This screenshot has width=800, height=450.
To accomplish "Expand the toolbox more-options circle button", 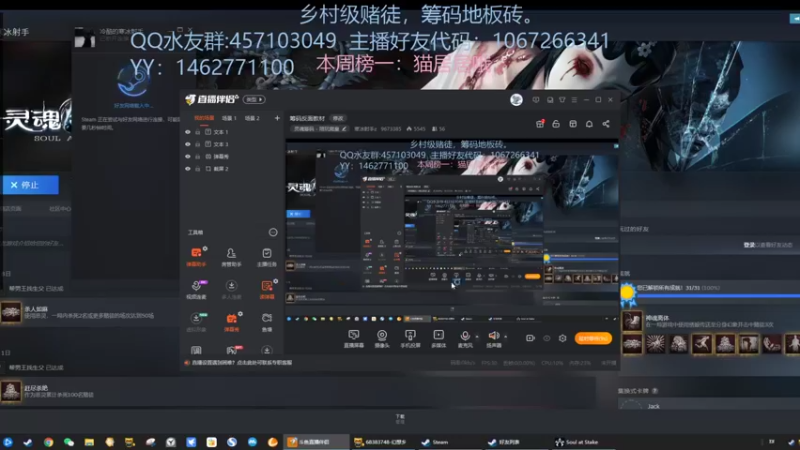I will pos(273,233).
